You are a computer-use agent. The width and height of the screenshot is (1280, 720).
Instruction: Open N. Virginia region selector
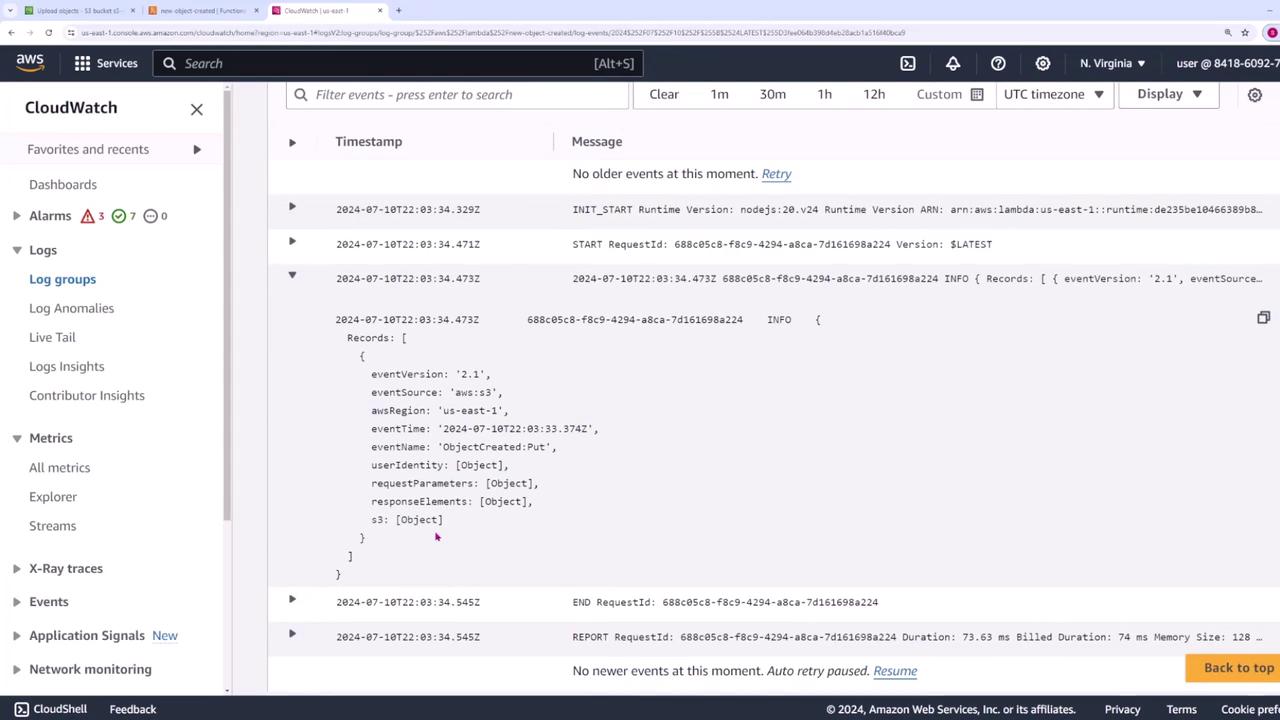(1112, 63)
